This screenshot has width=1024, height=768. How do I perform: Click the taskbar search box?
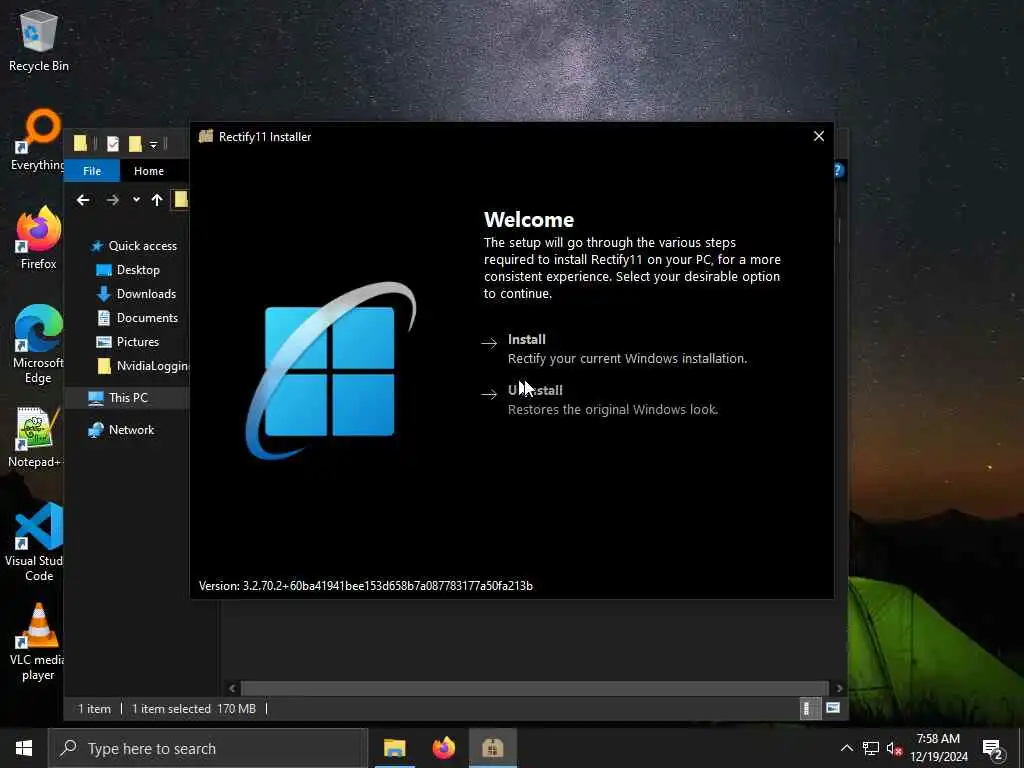[x=208, y=748]
